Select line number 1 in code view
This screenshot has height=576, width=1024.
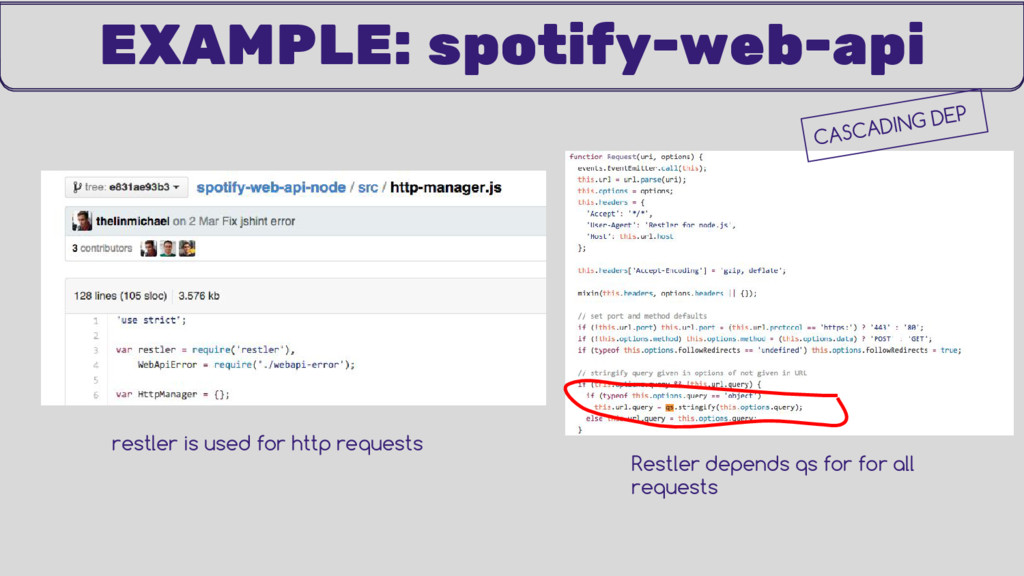click(x=95, y=321)
